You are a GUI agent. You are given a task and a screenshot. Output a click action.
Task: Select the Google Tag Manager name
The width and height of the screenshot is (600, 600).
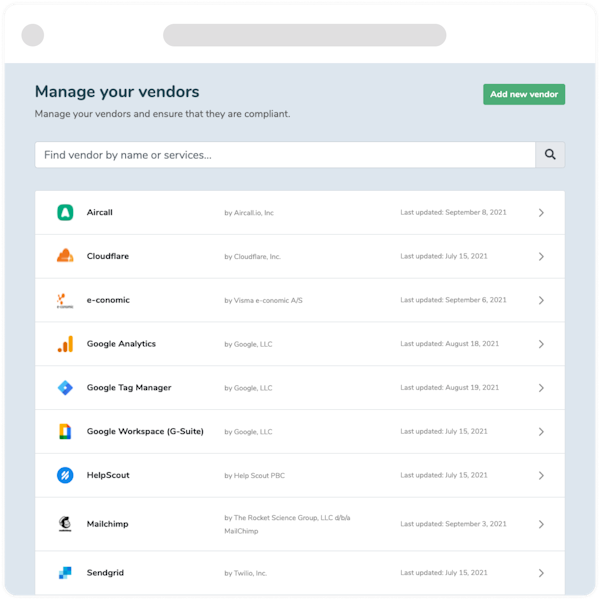[x=129, y=388]
